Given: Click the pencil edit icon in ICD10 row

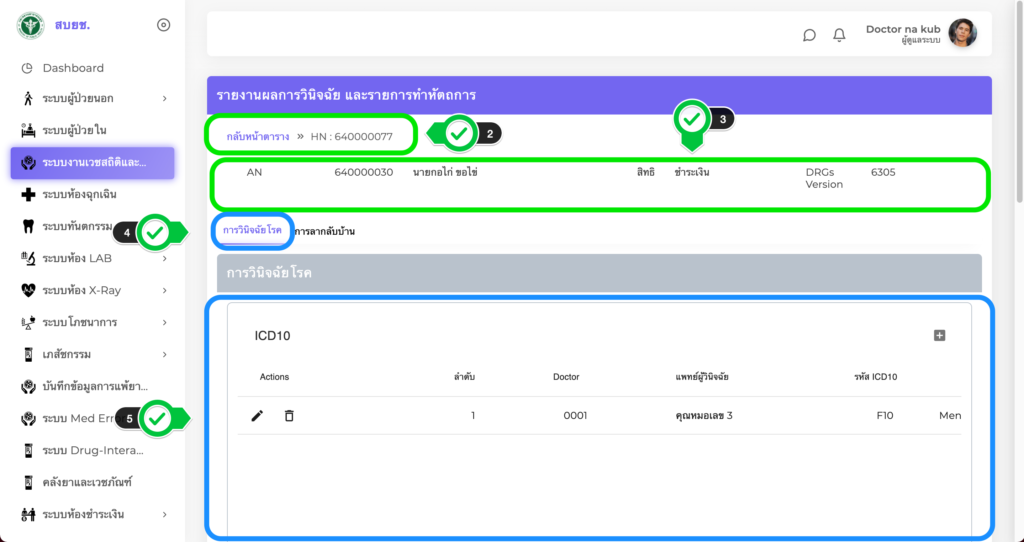Looking at the screenshot, I should pos(257,416).
